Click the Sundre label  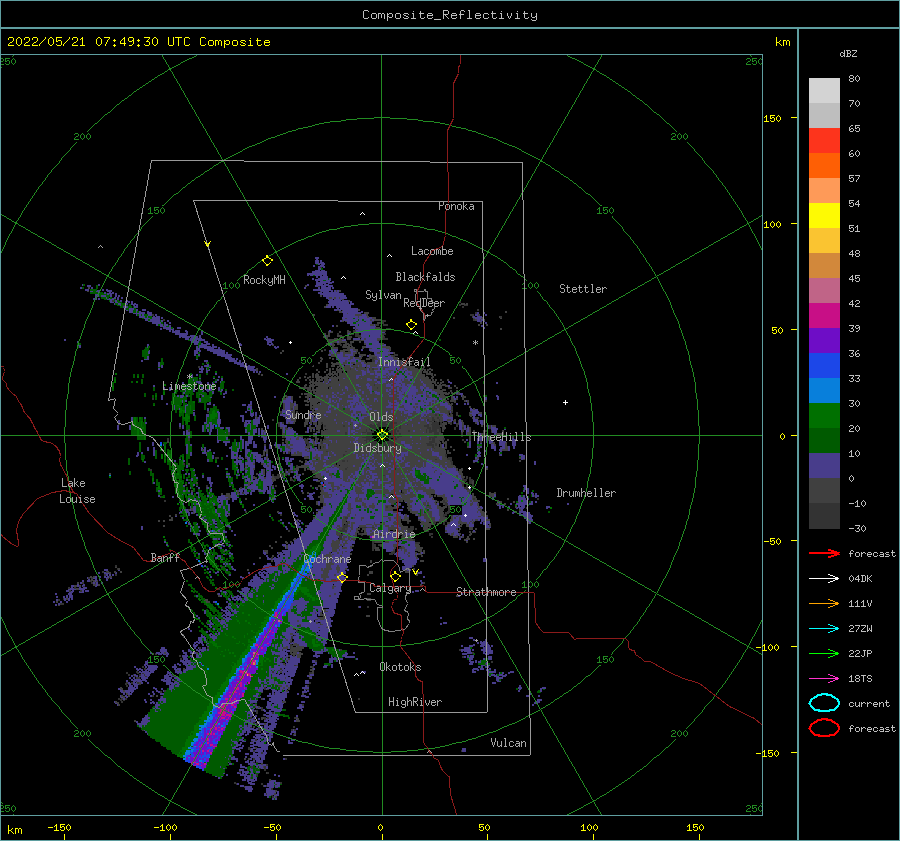click(303, 415)
